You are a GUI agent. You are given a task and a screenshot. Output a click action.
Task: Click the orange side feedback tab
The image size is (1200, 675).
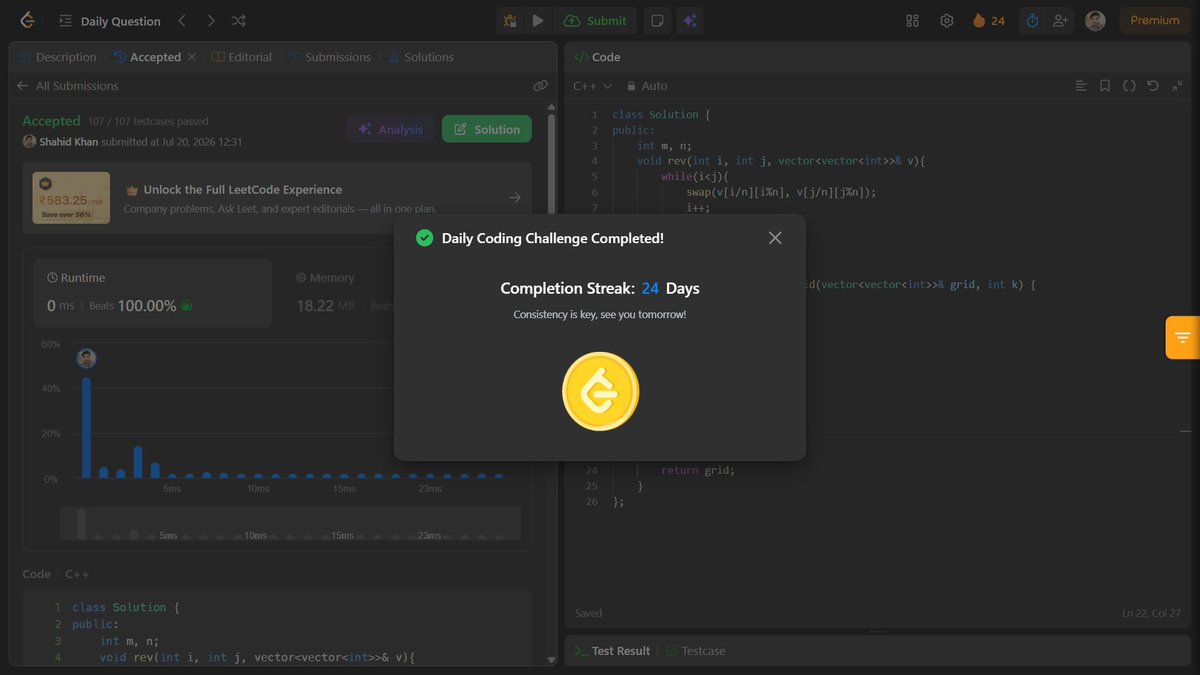point(1183,337)
